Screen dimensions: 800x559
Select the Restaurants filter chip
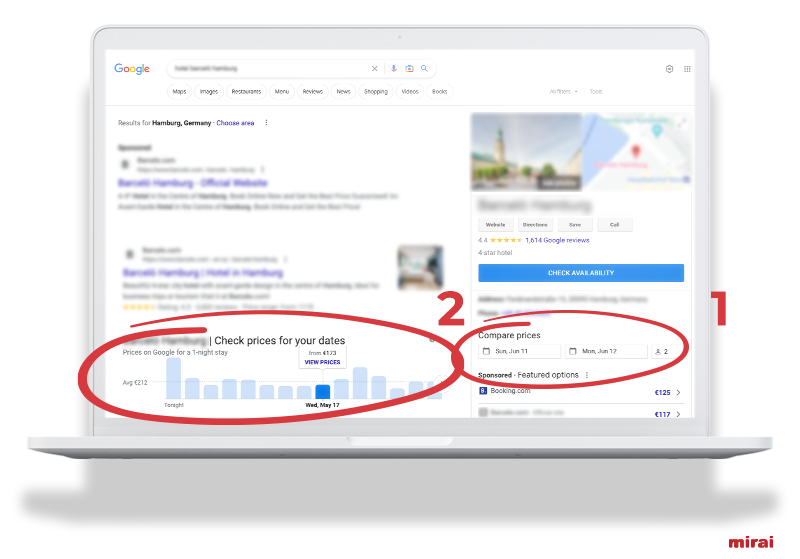coord(246,91)
